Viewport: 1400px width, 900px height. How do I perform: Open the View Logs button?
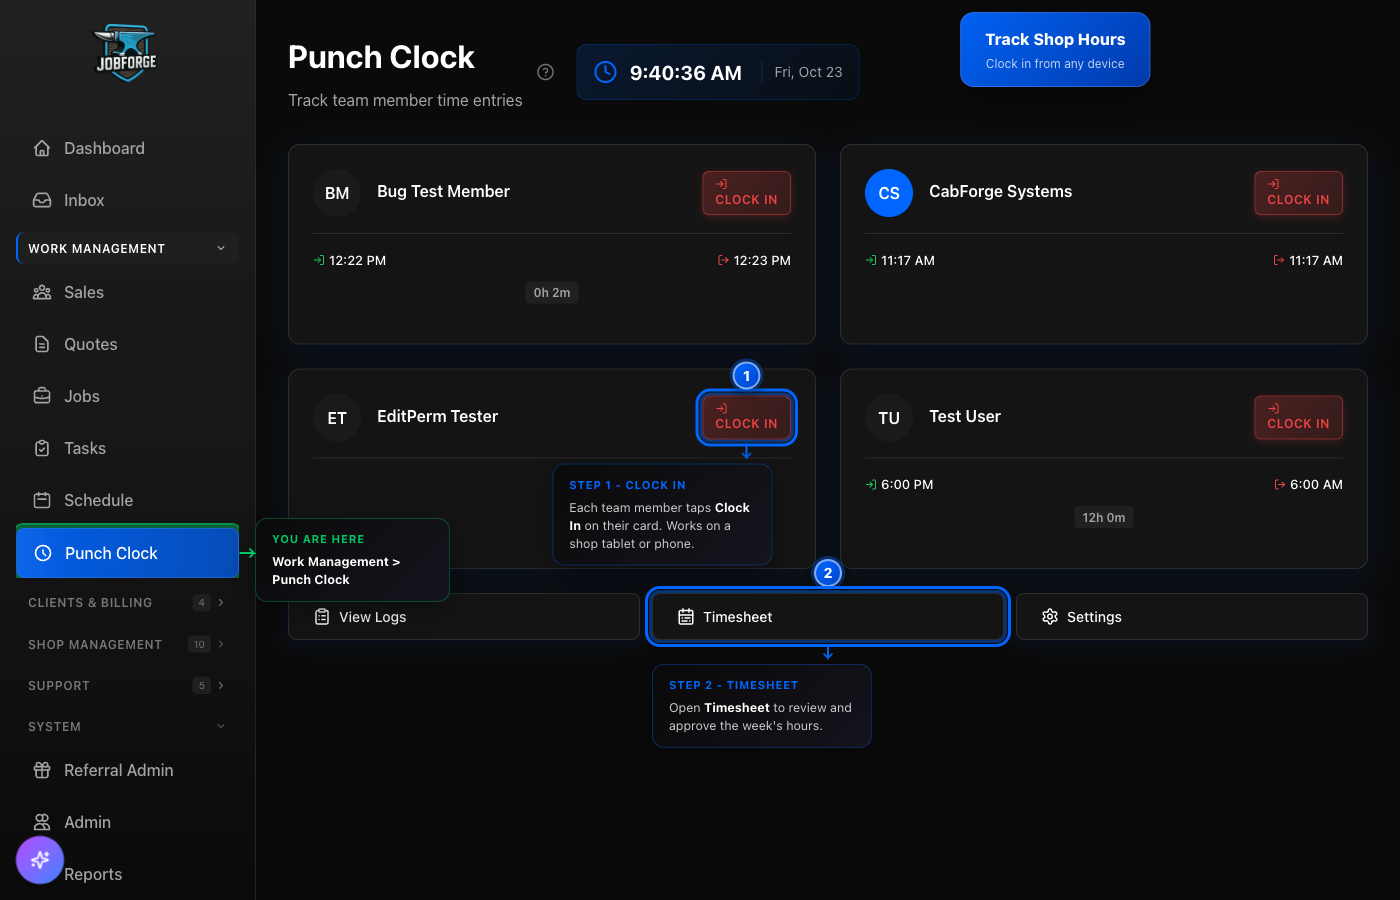464,617
